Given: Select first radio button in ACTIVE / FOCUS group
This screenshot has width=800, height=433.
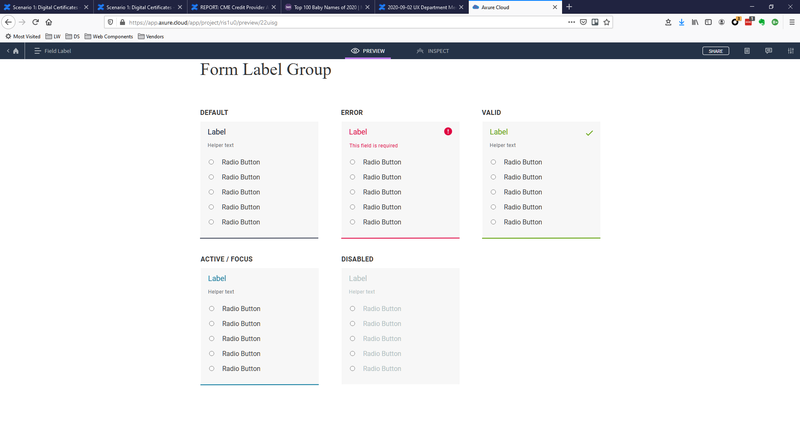Looking at the screenshot, I should point(212,309).
